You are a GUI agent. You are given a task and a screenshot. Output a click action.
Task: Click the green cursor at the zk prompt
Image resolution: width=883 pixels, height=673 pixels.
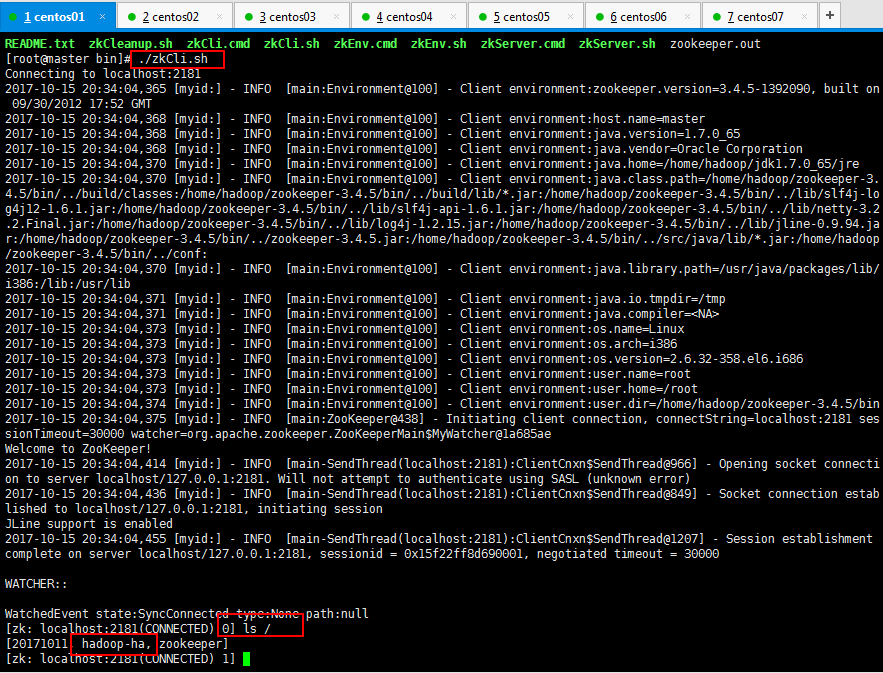246,659
